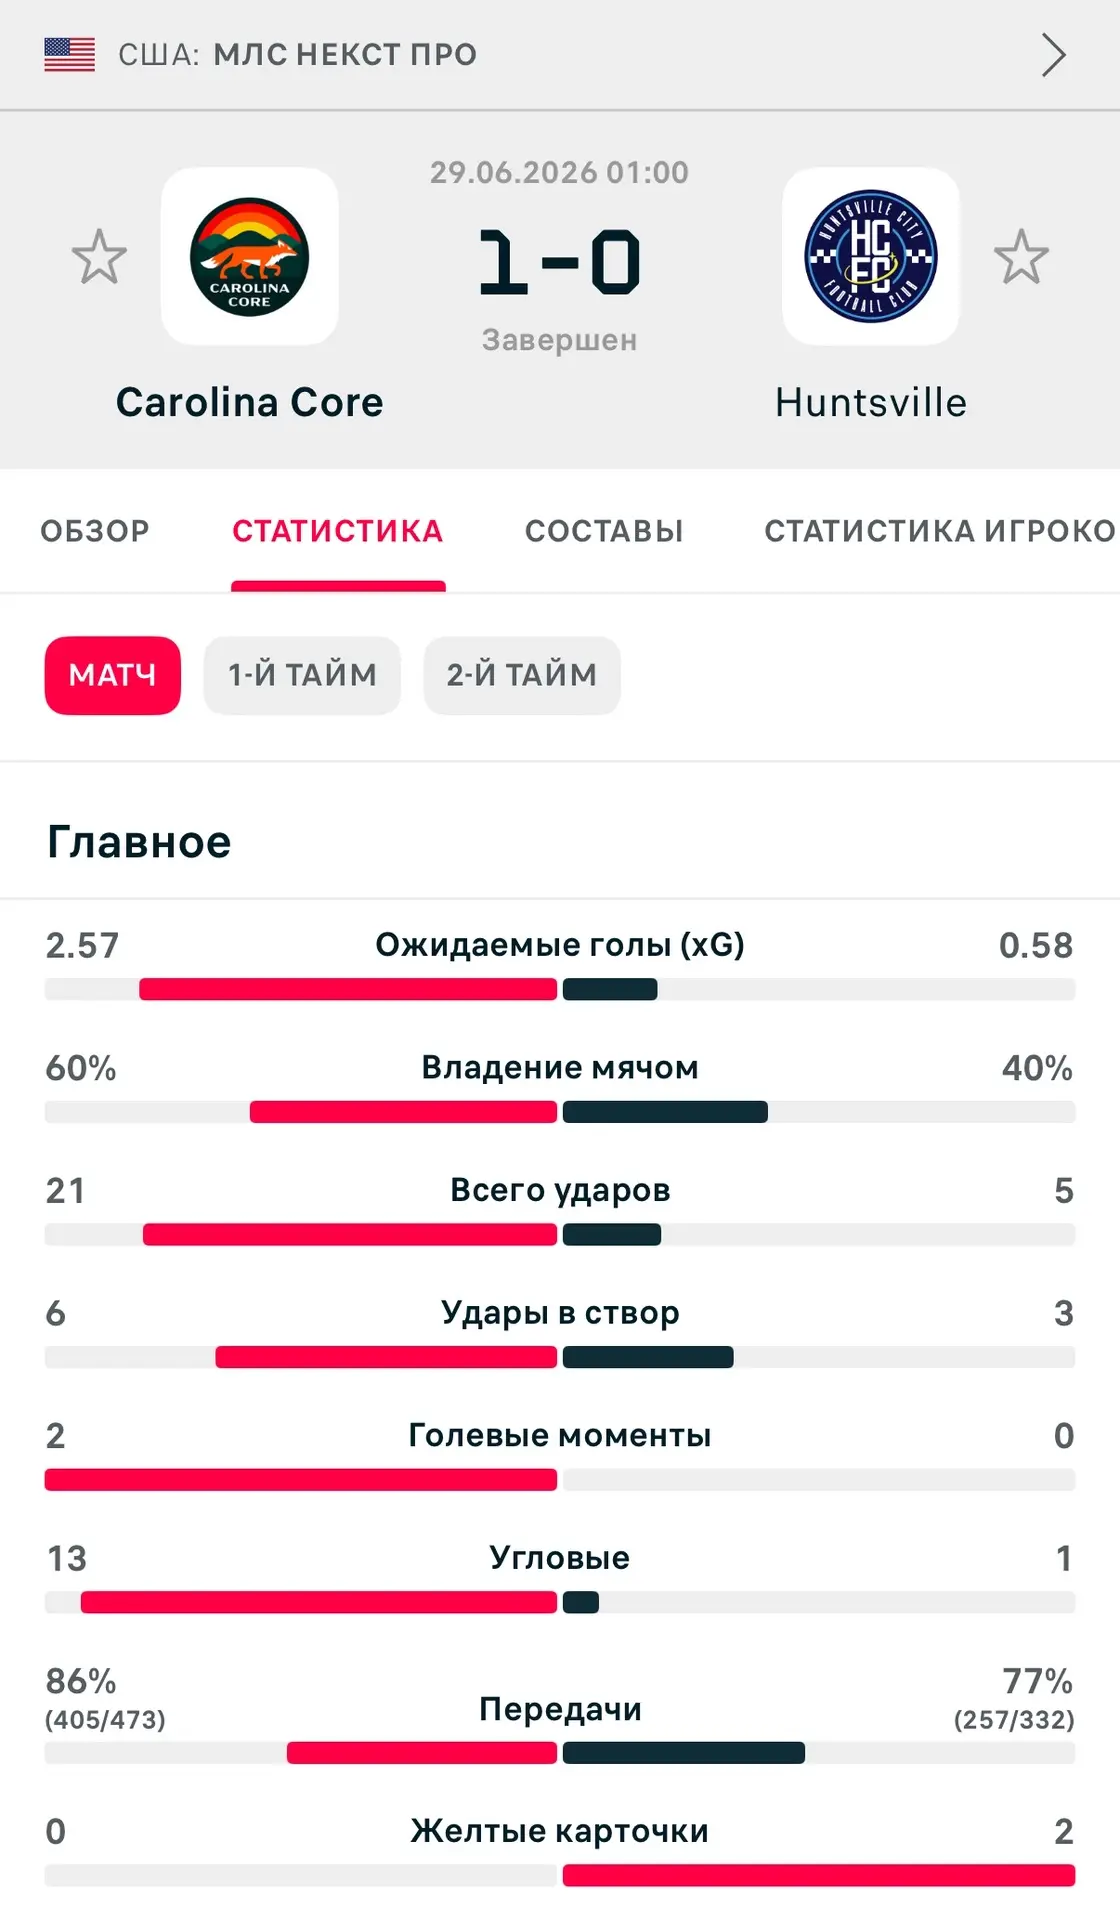The image size is (1120, 1920).
Task: Click the xG comparison bar
Action: click(x=560, y=990)
